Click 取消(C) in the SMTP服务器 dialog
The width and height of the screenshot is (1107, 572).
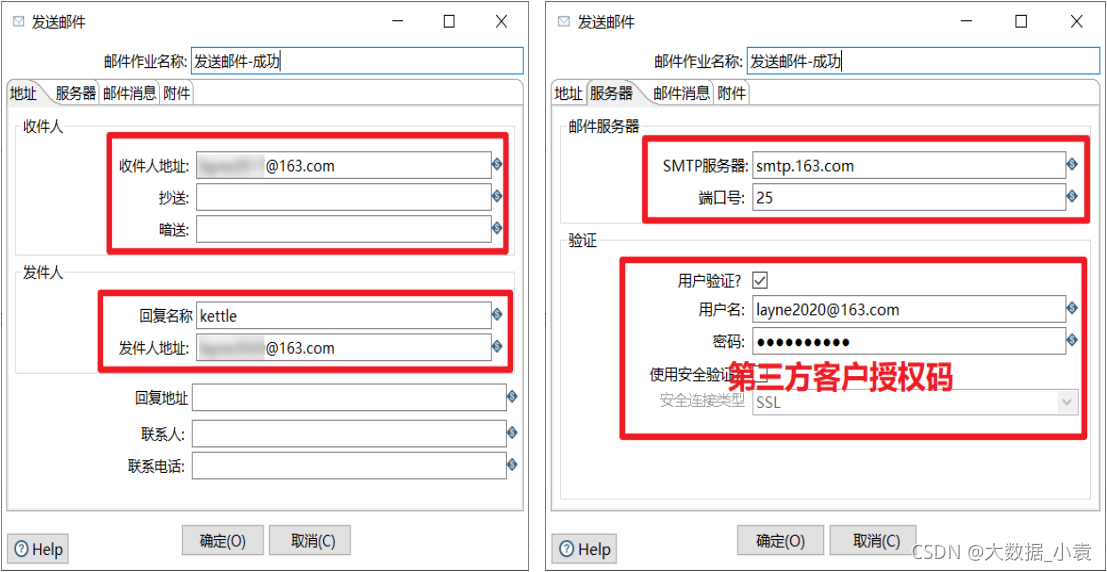click(x=872, y=541)
